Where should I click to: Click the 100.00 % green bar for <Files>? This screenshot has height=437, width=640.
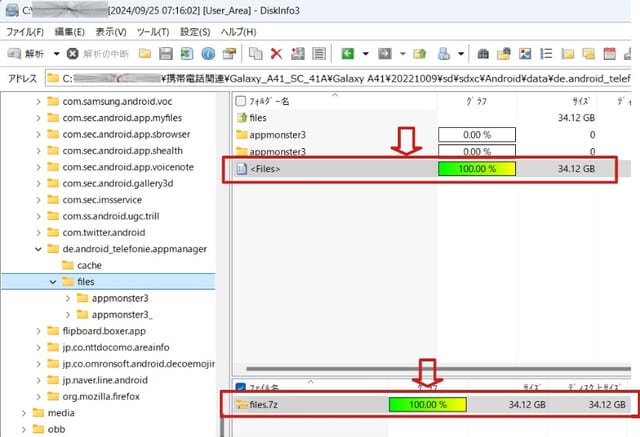tap(476, 169)
